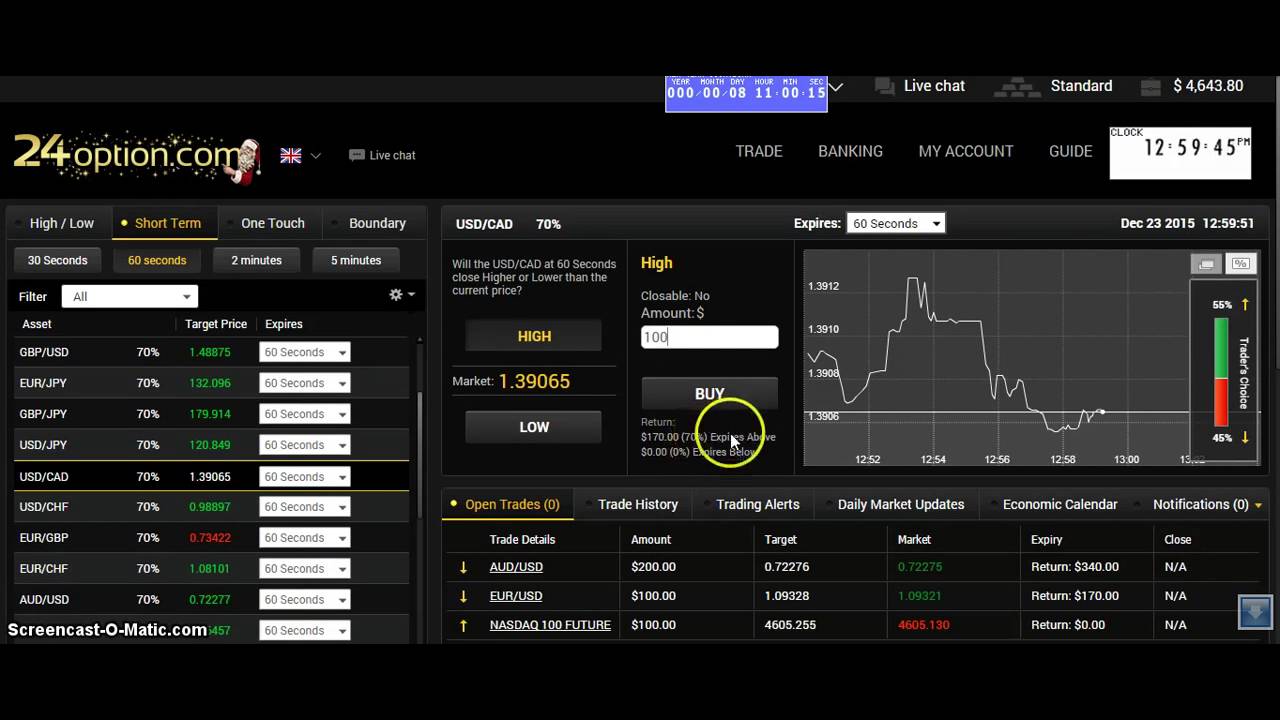Switch chart to line view icon
This screenshot has height=720, width=1280.
coord(1207,264)
